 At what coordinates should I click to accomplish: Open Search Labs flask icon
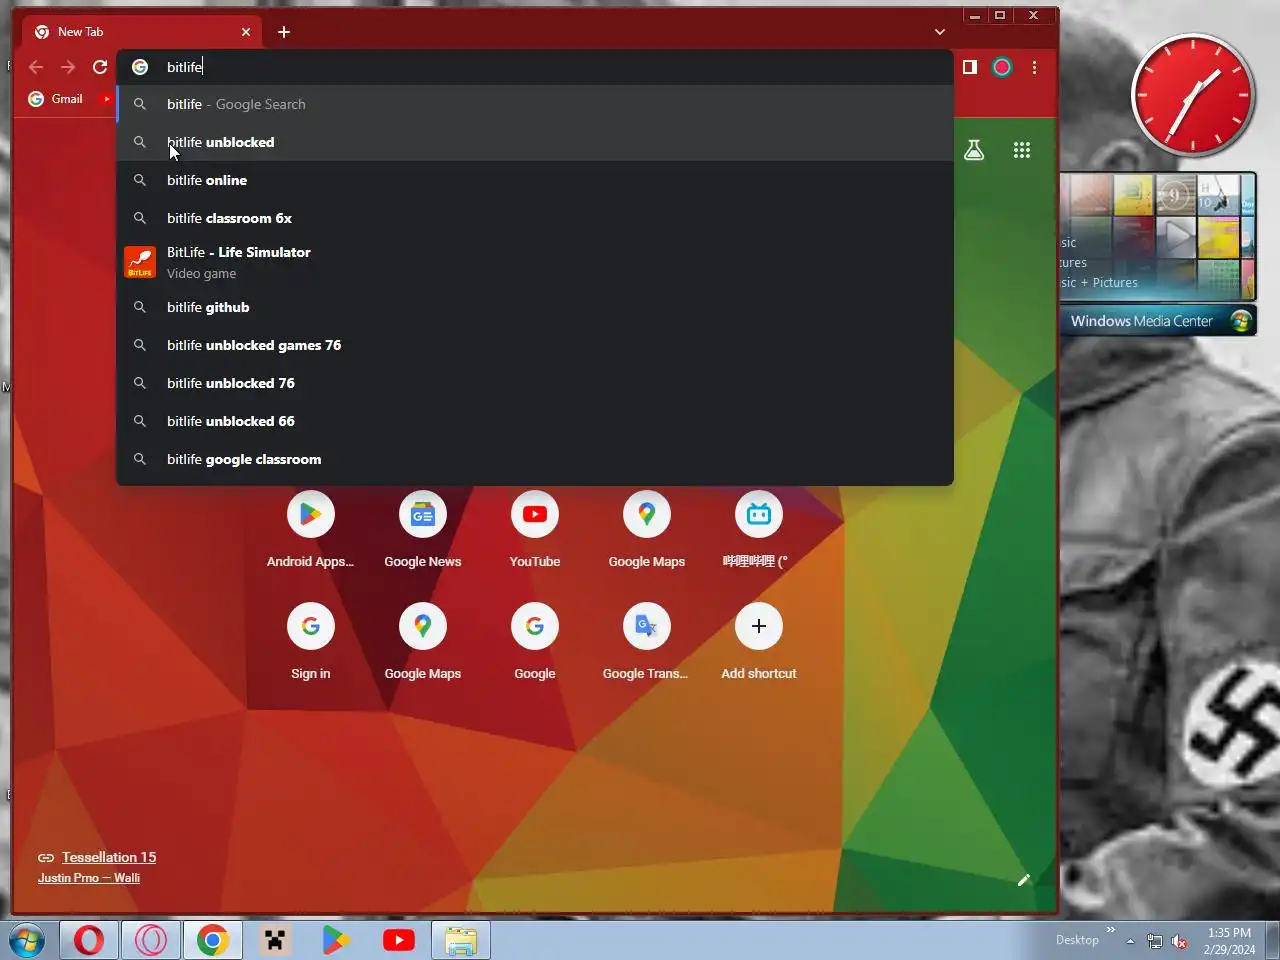[x=974, y=150]
